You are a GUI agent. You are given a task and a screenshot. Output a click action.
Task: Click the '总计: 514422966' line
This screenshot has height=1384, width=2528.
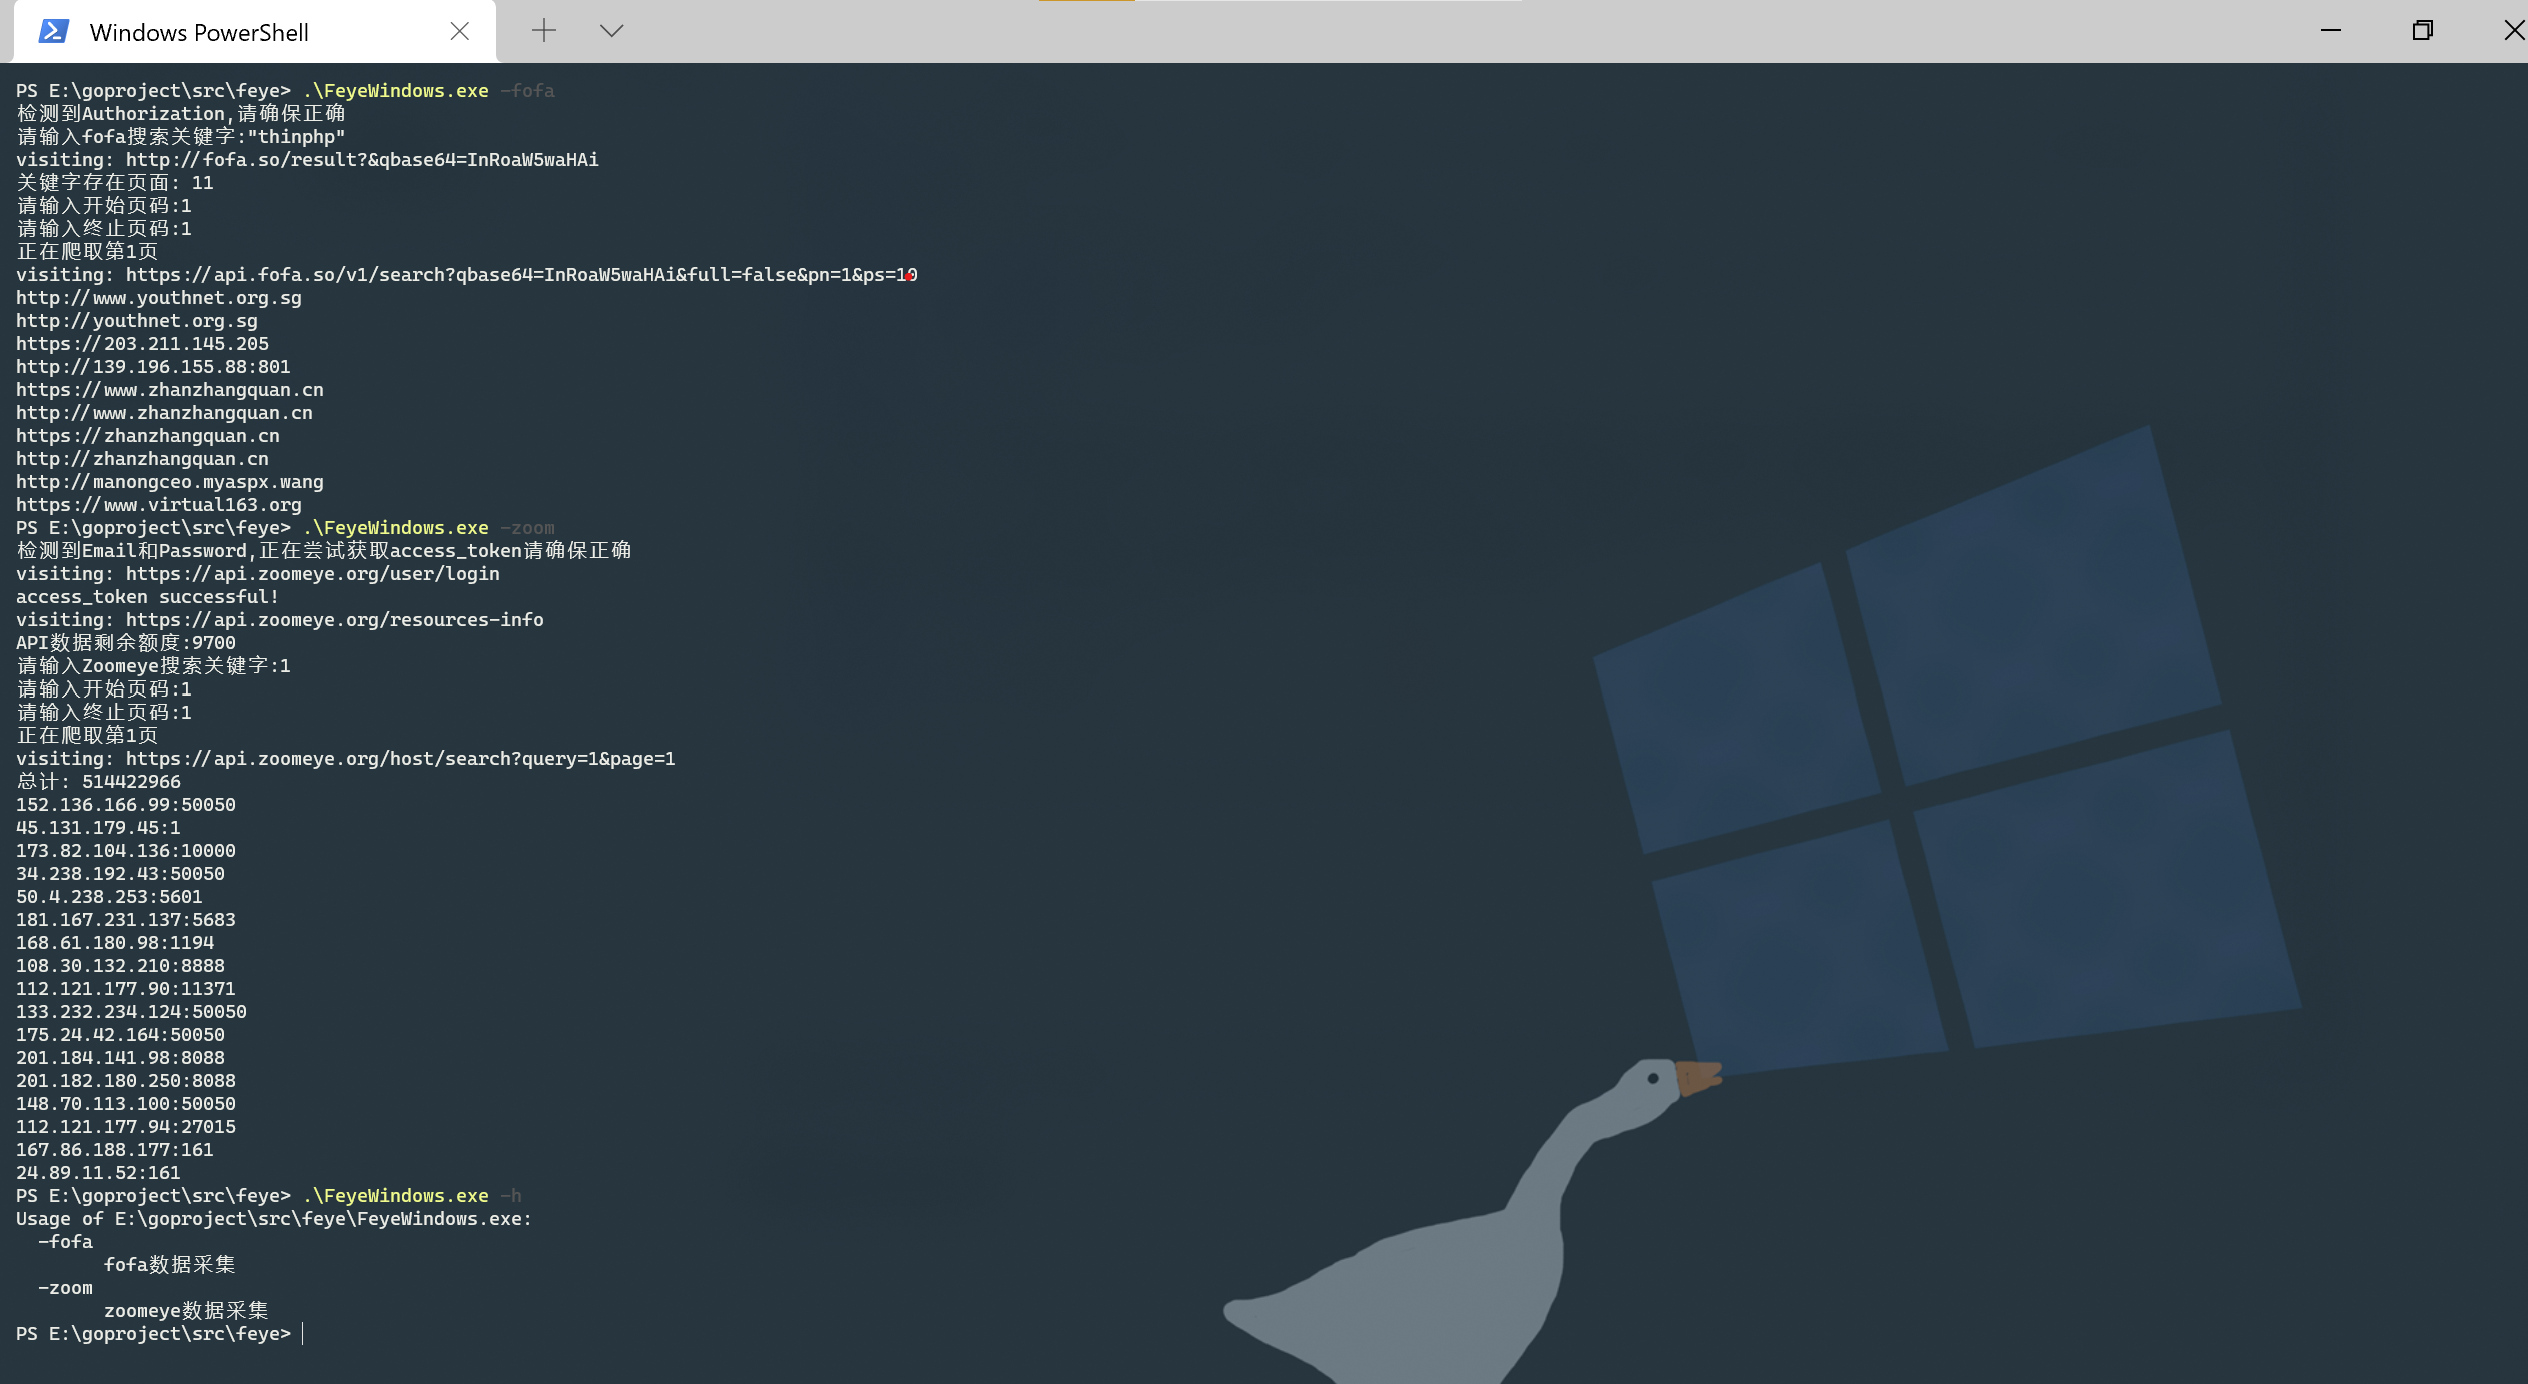click(98, 782)
